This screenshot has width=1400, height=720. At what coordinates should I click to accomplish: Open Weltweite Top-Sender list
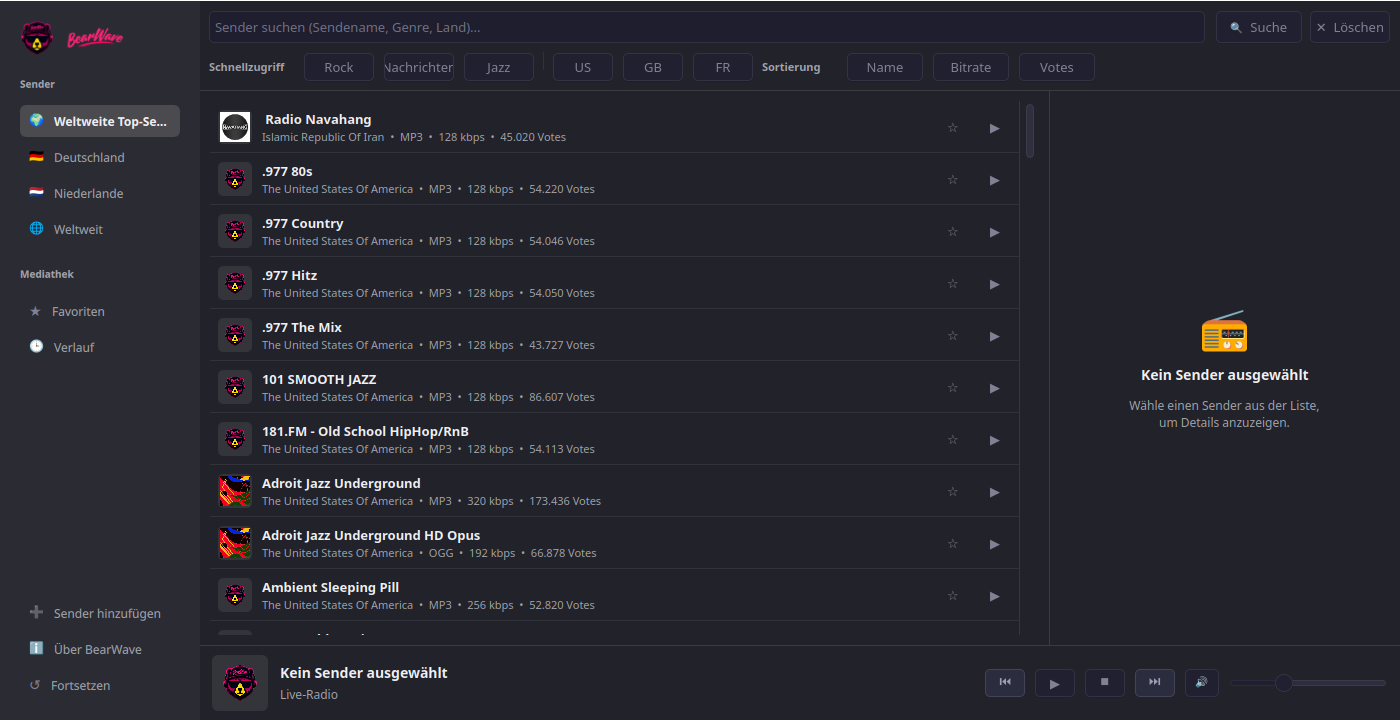[100, 121]
